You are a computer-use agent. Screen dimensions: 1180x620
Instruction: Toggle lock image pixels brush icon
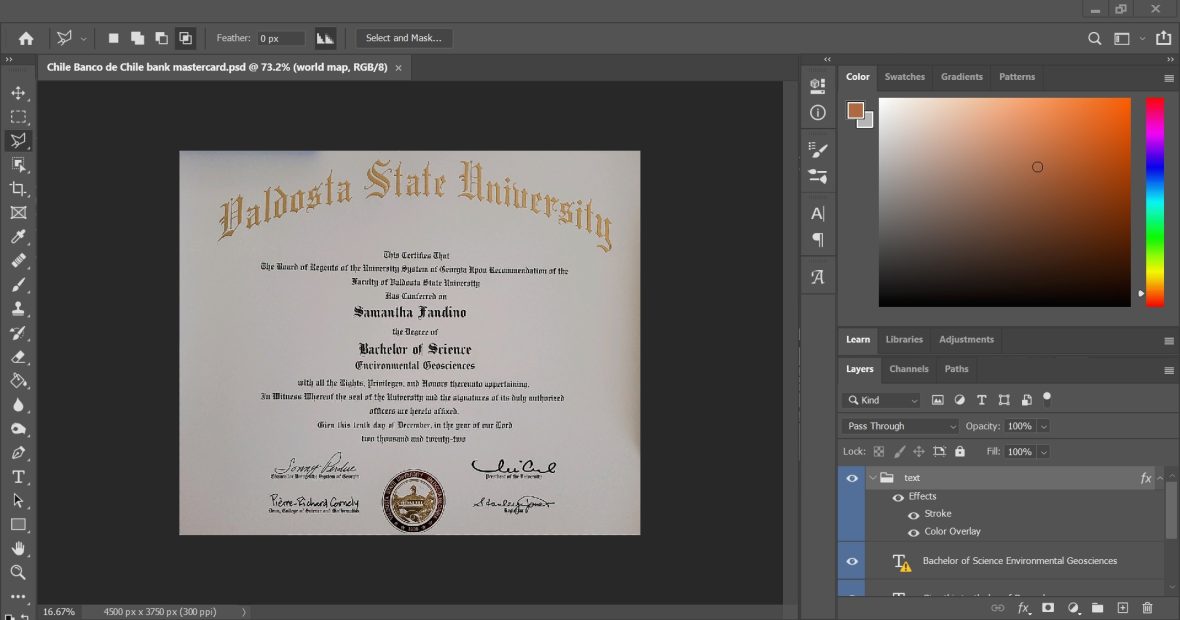tap(899, 451)
